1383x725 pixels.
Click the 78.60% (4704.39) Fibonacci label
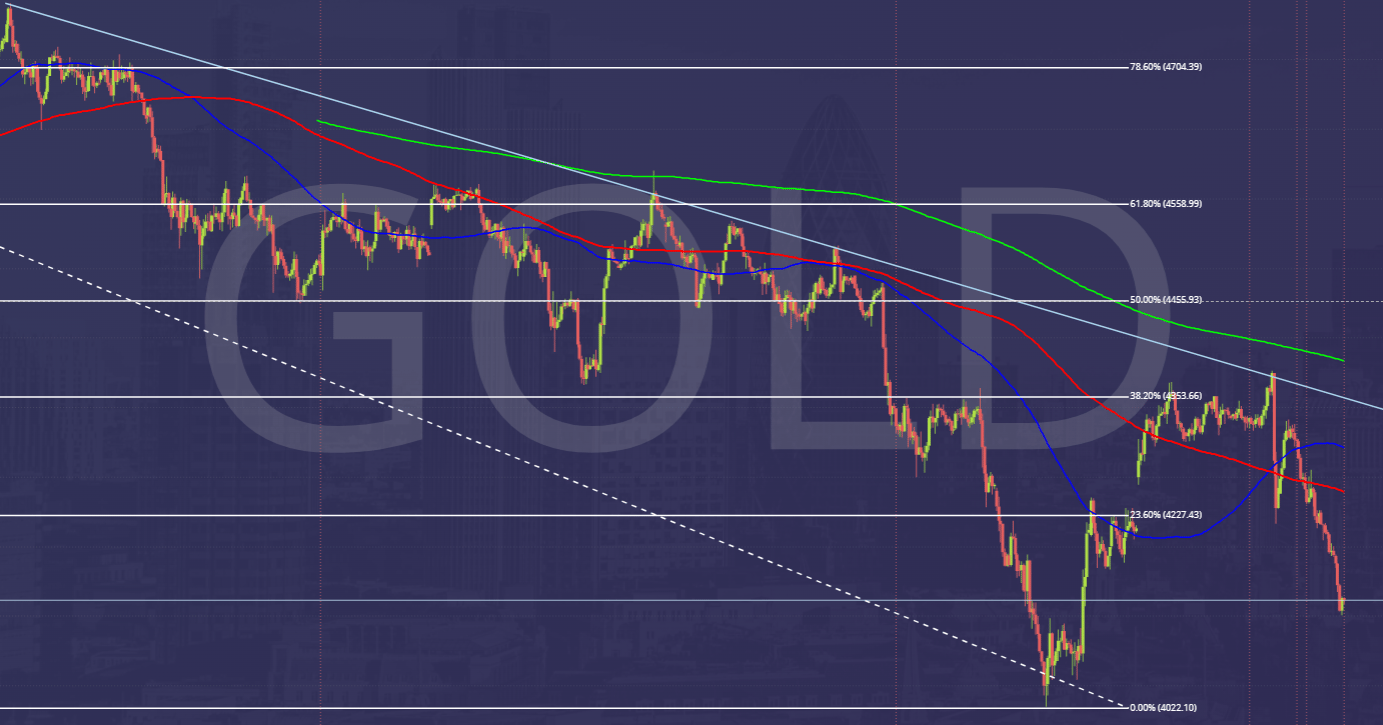coord(1166,67)
